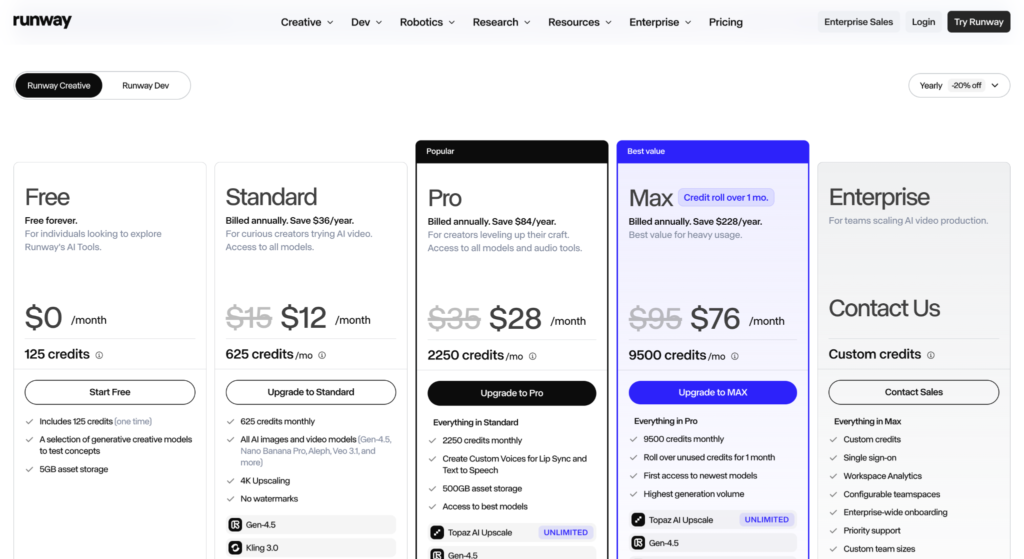This screenshot has width=1024, height=559.
Task: Open info icon beside Custom credits
Action: pos(931,355)
